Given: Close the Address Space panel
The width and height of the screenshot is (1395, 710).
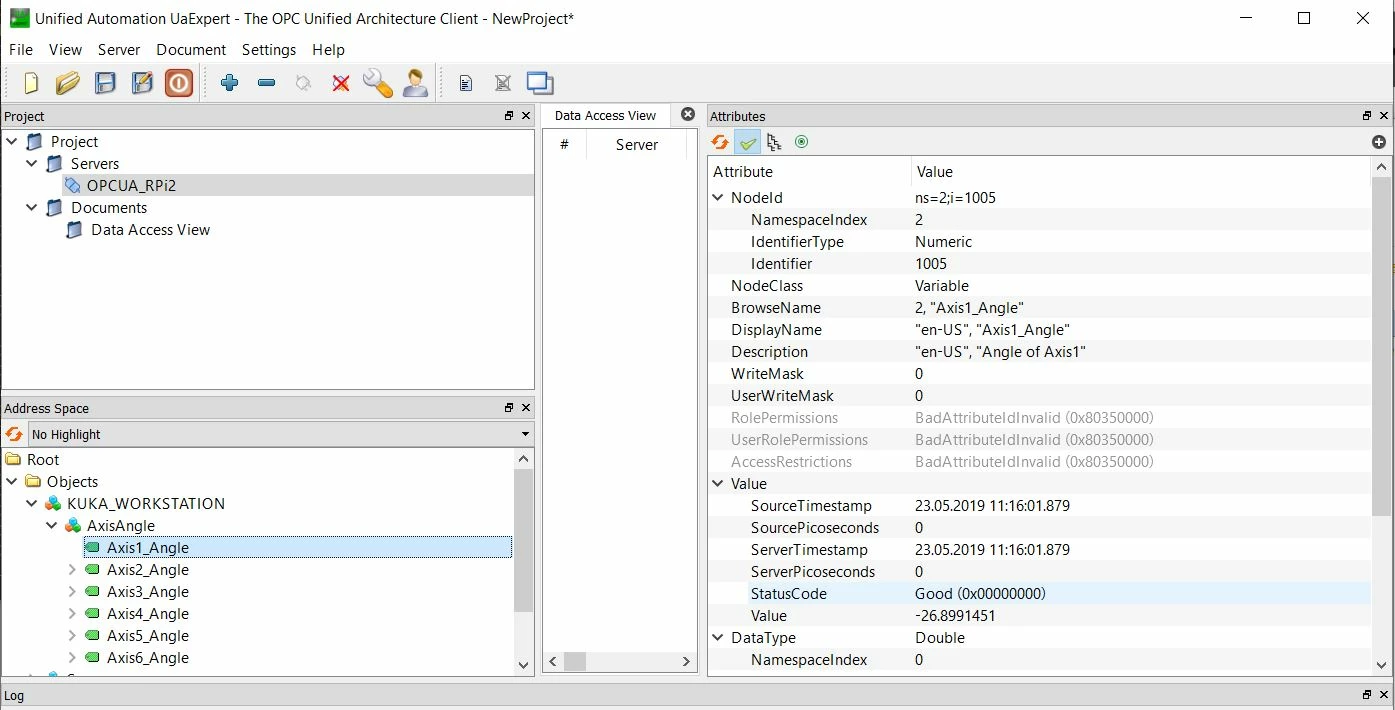Looking at the screenshot, I should click(x=526, y=408).
